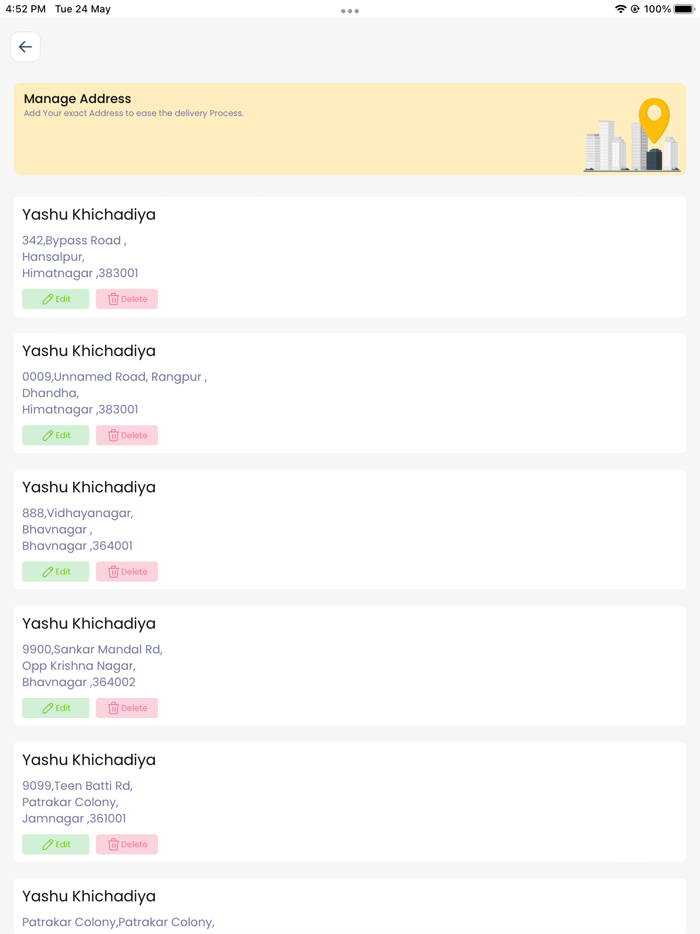Delete the 888,Vidhayanagar Bhavnagar address

click(127, 572)
